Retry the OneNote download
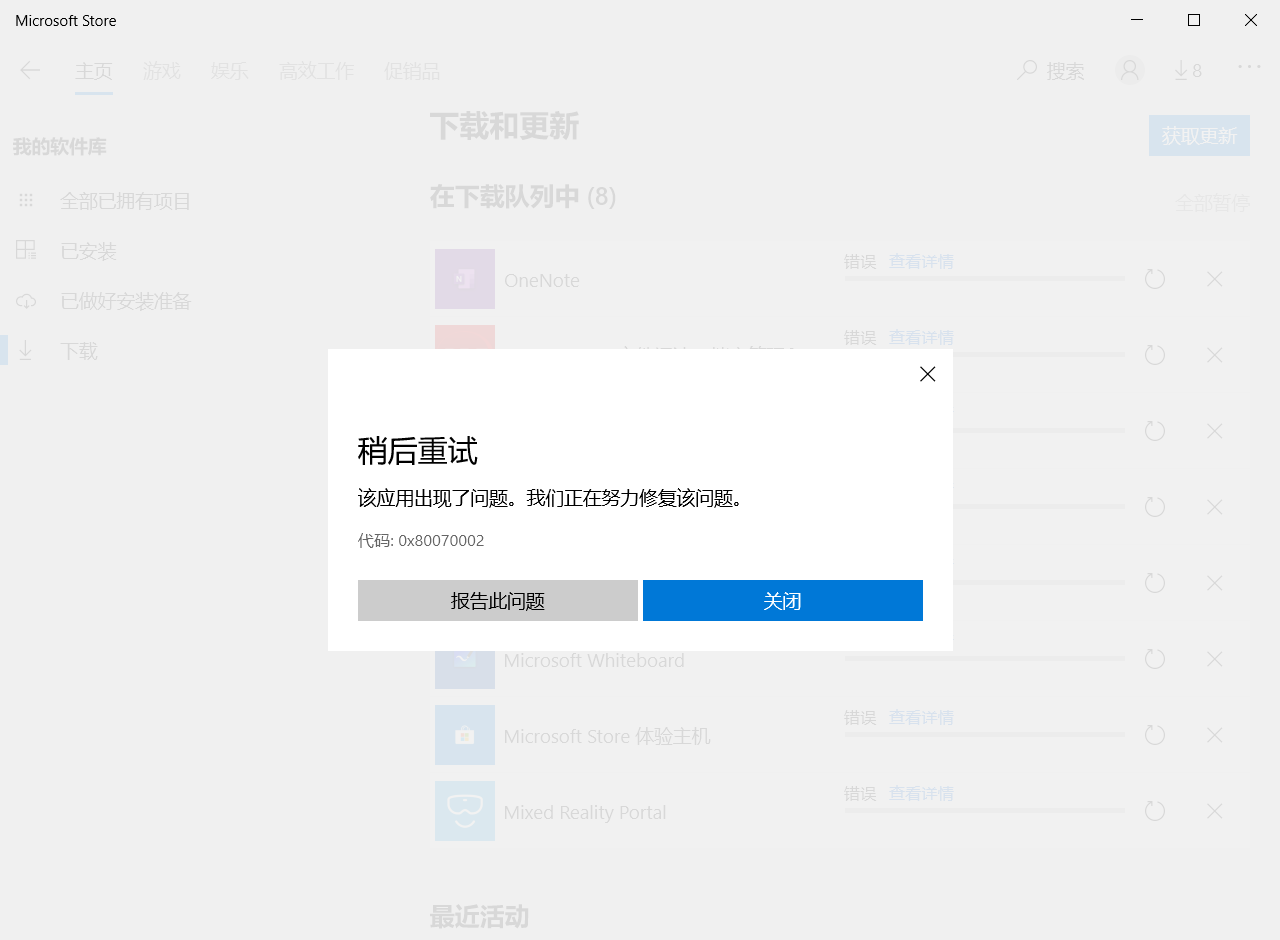Viewport: 1280px width, 940px height. pyautogui.click(x=1155, y=279)
